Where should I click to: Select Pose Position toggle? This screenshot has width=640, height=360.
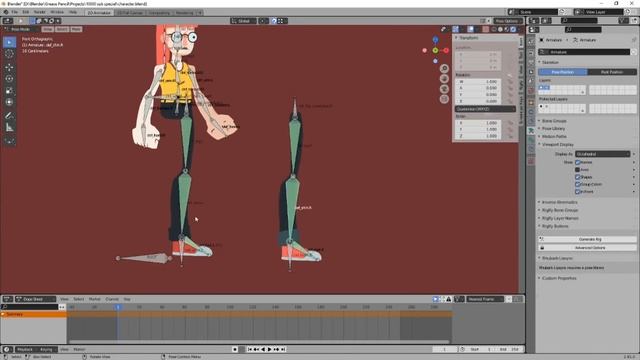coord(562,72)
